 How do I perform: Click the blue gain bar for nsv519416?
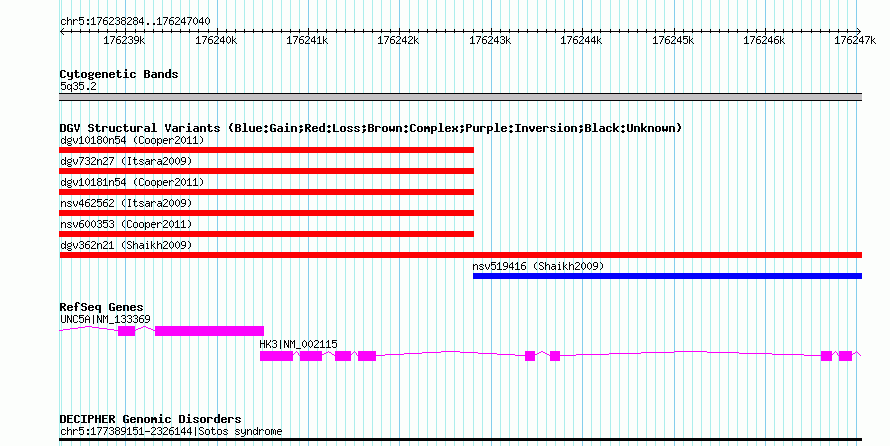668,276
